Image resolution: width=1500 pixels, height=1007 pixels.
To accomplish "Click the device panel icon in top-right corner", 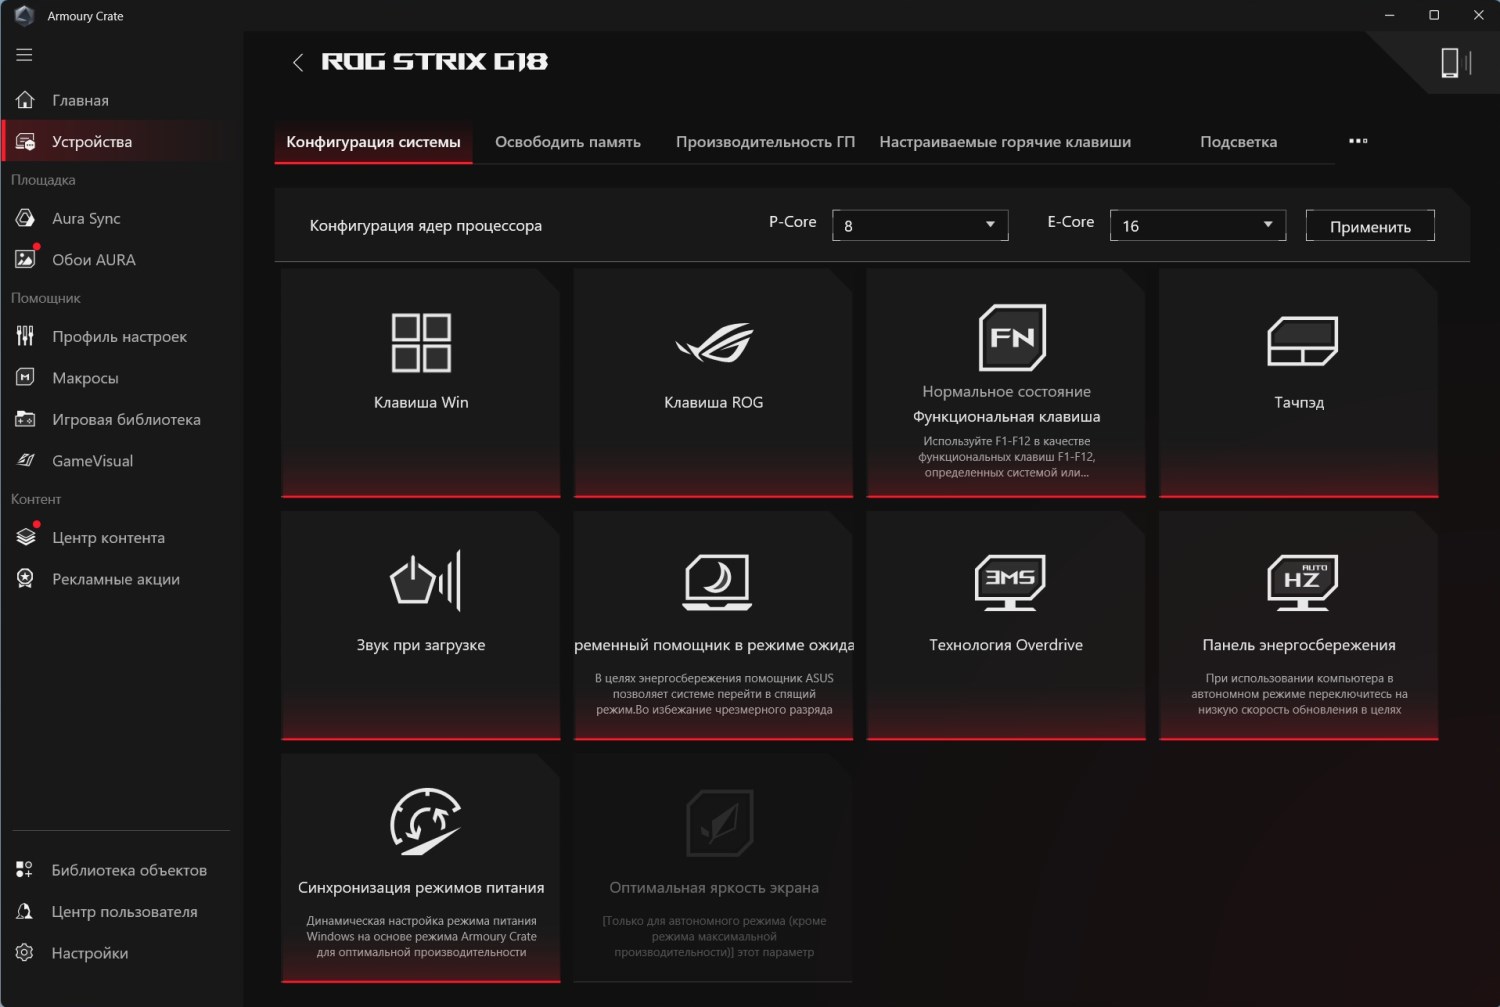I will pyautogui.click(x=1455, y=63).
